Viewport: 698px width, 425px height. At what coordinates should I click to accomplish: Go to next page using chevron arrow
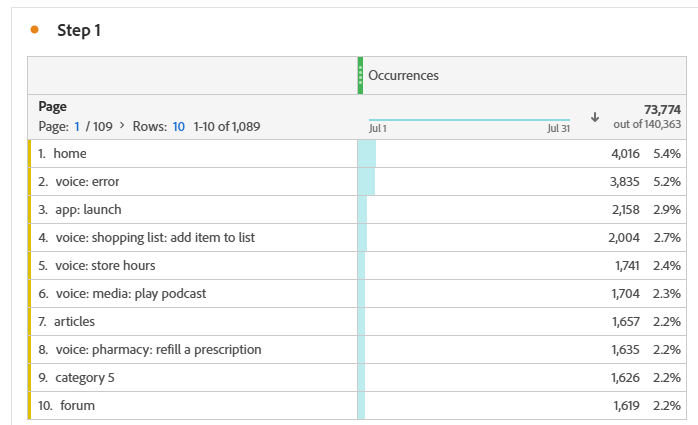click(123, 126)
